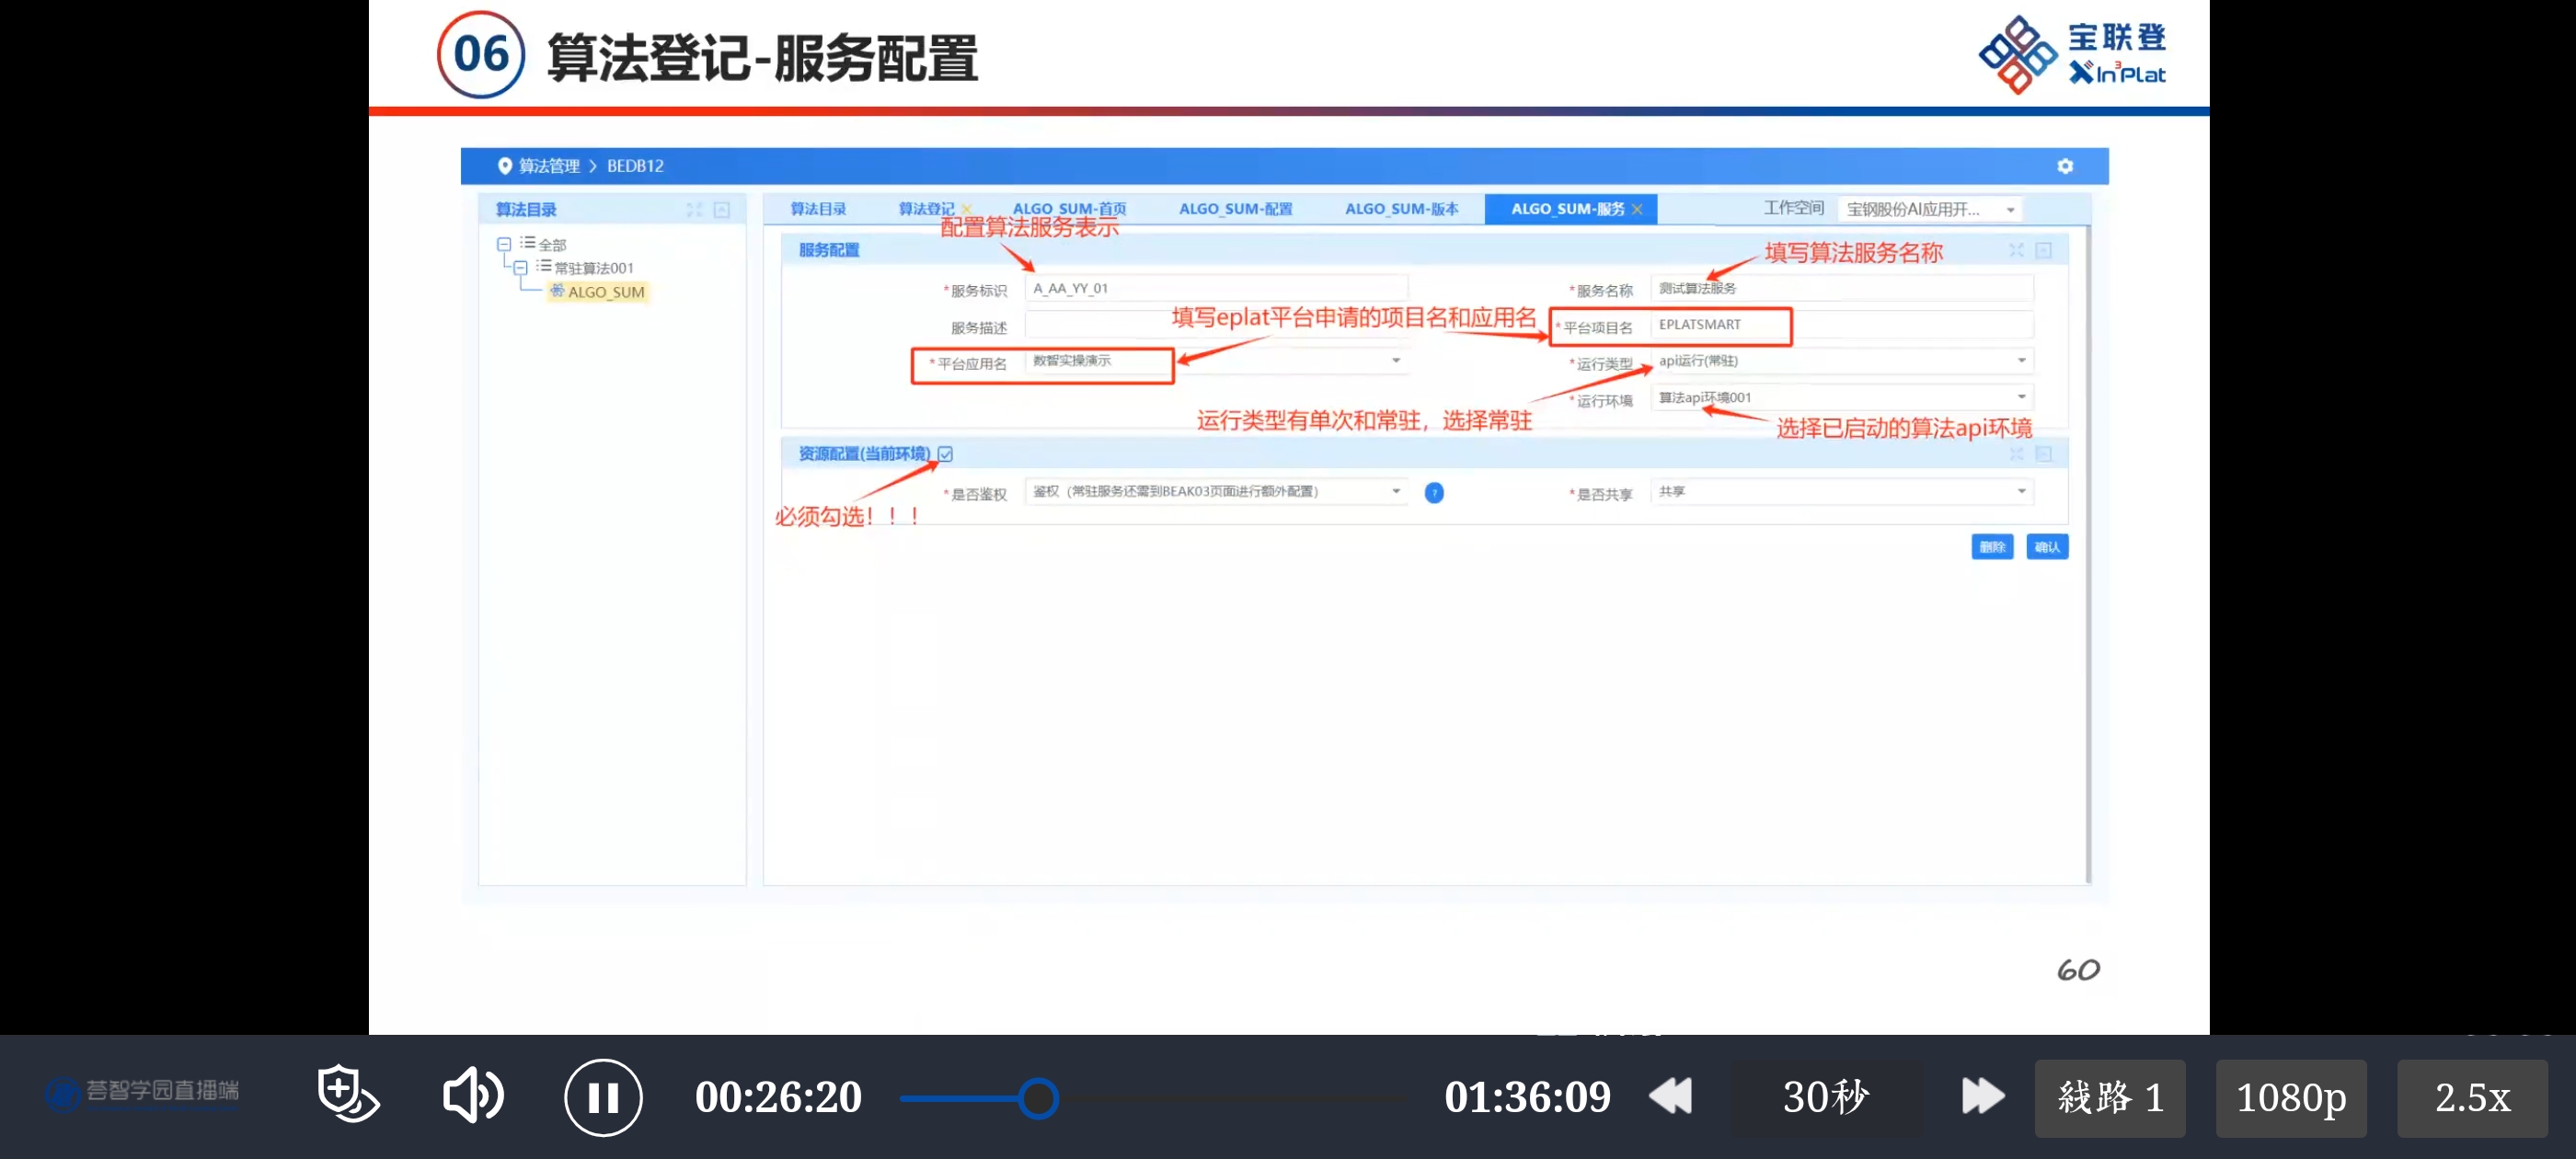This screenshot has width=2576, height=1159.
Task: Open the 工作空间 dropdown
Action: click(x=2010, y=210)
